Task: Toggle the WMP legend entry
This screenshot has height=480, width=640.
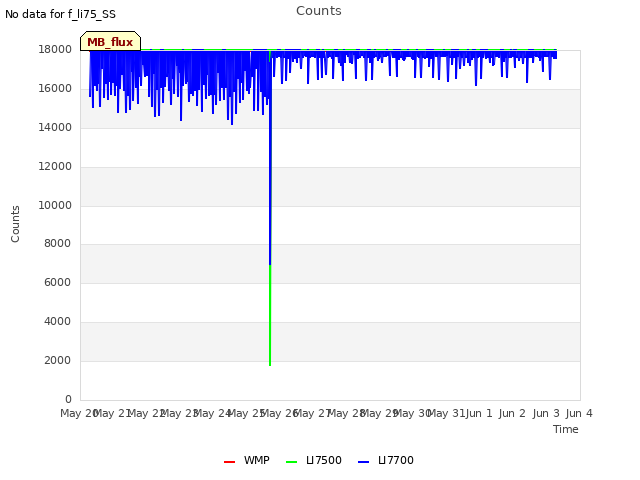Action: (x=247, y=460)
